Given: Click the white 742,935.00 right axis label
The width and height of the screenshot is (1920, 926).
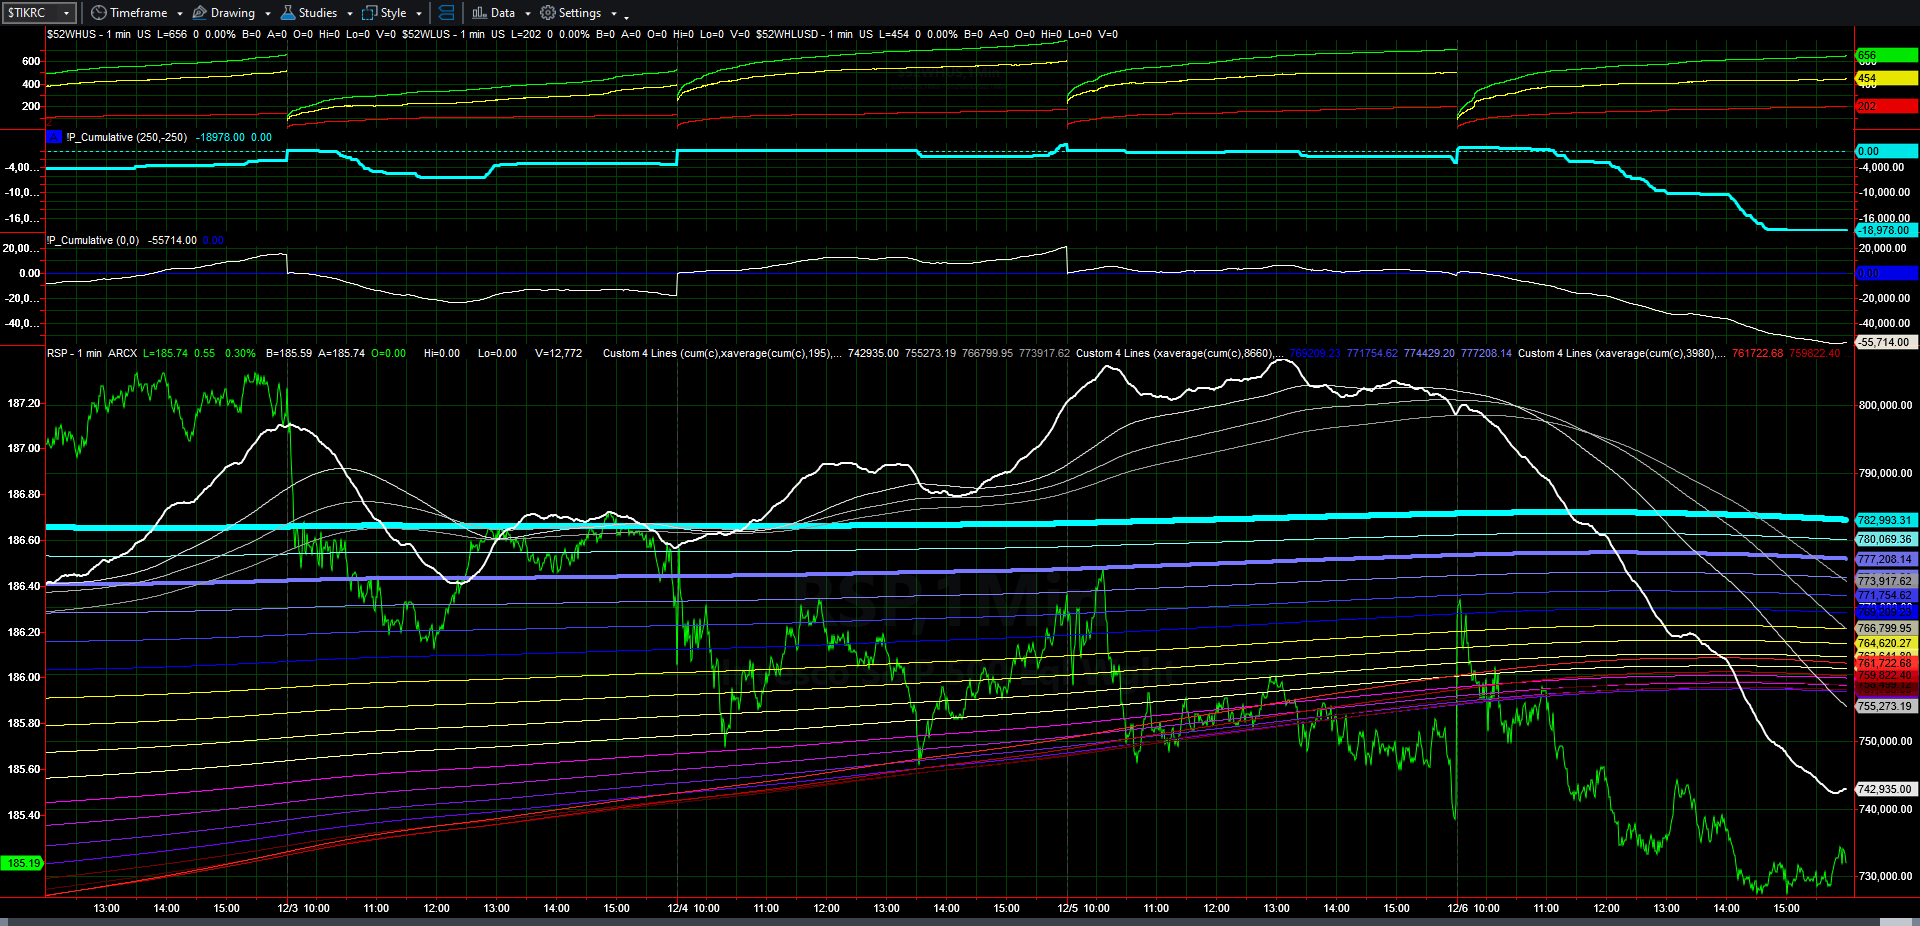Looking at the screenshot, I should pyautogui.click(x=1884, y=789).
